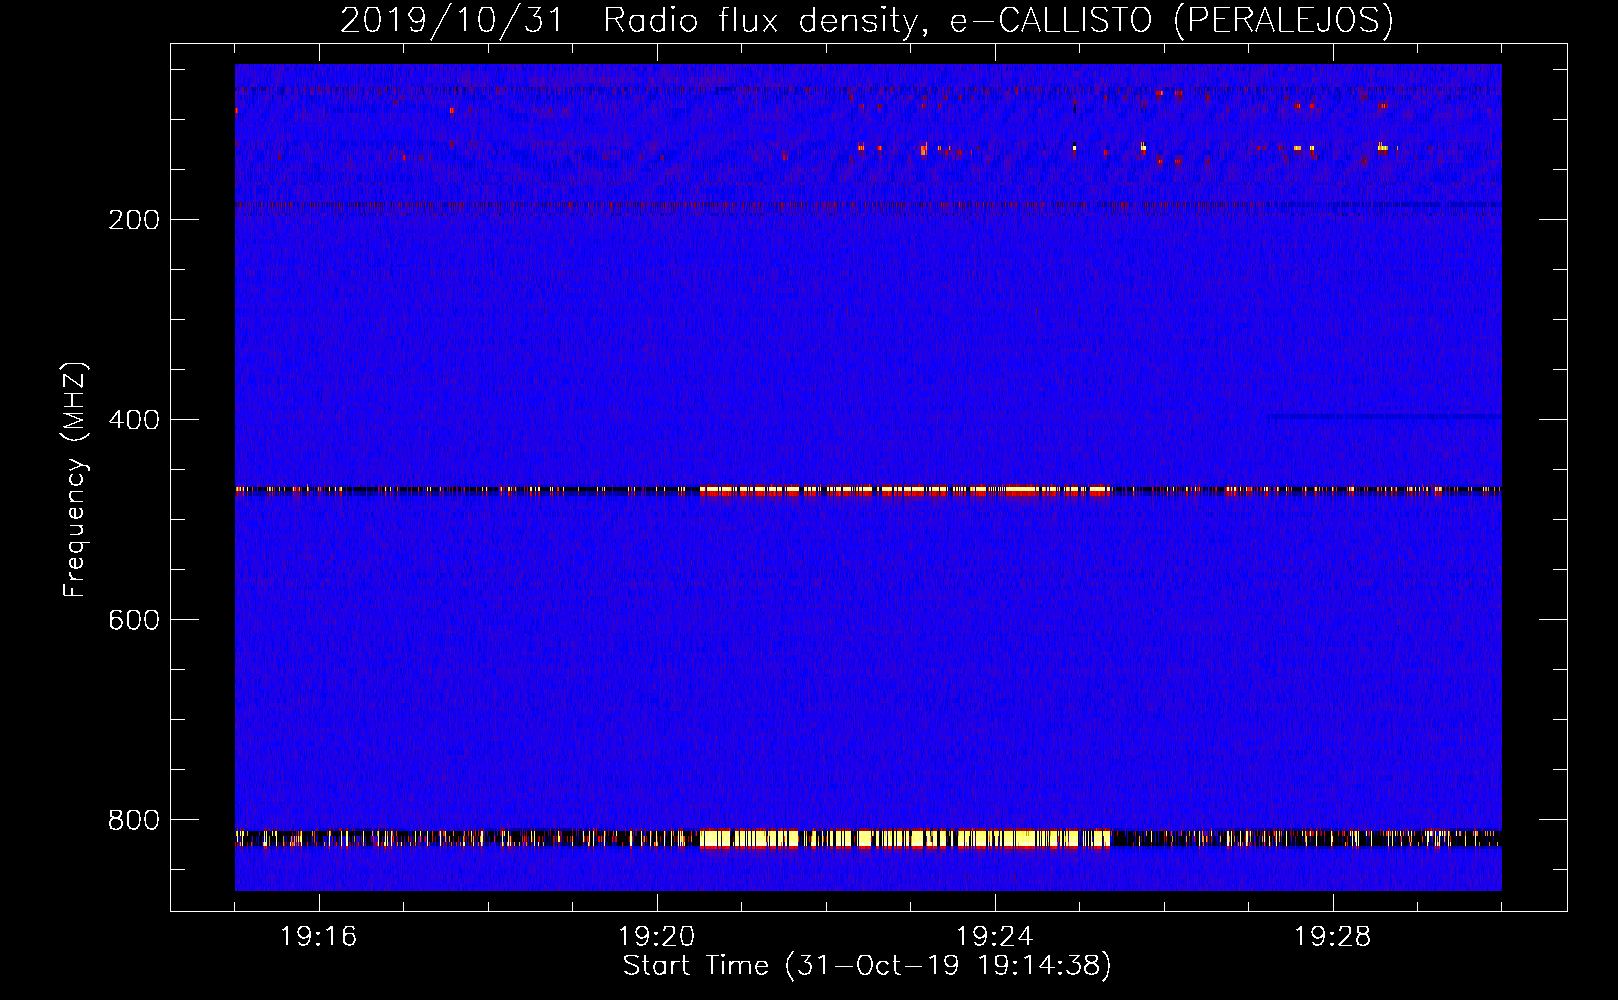Click the 200 frequency tick label
Screen dimensions: 1618x1000
pyautogui.click(x=133, y=220)
